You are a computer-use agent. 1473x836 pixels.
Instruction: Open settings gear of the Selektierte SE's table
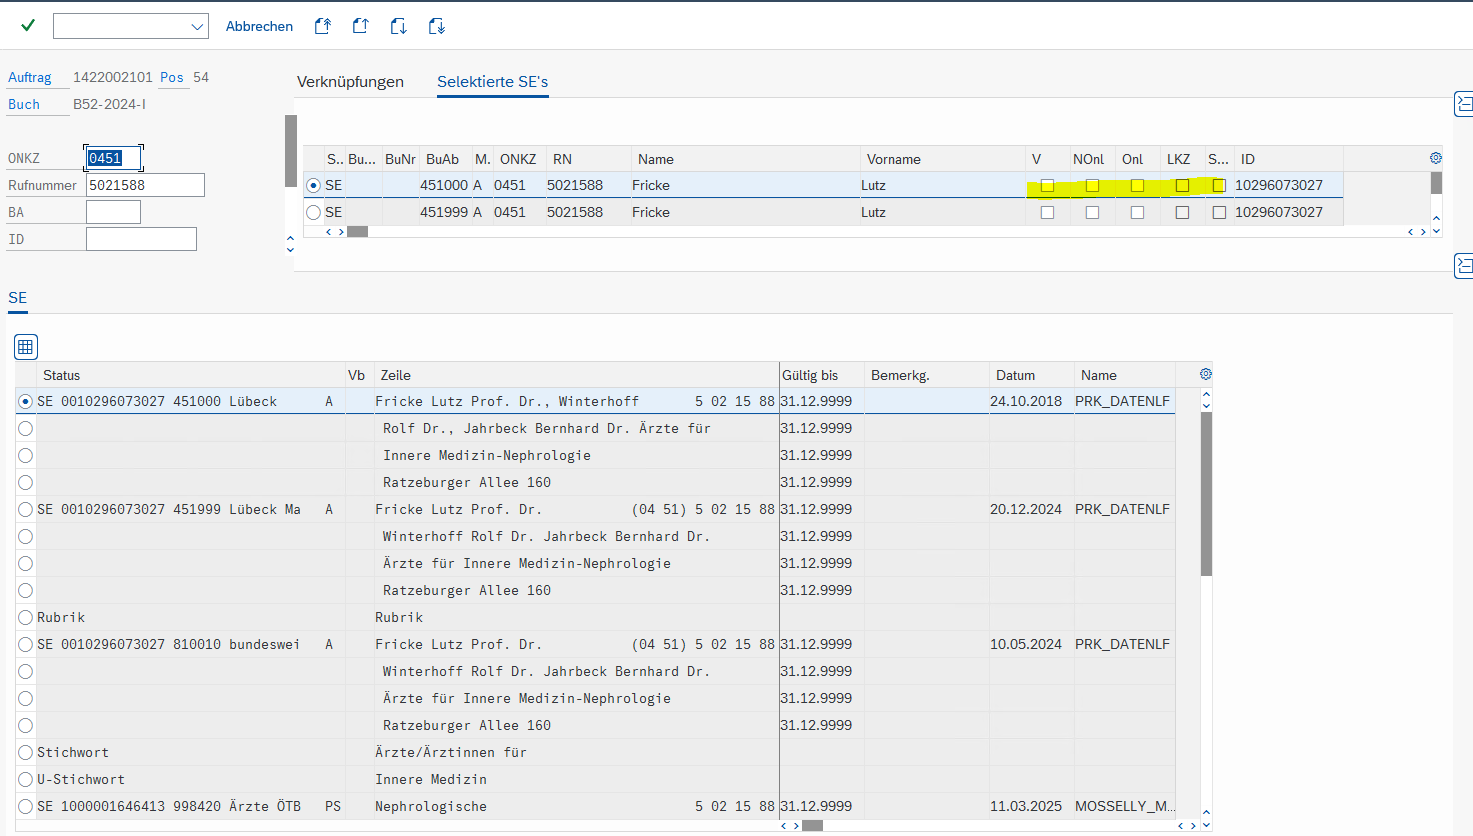(x=1436, y=158)
